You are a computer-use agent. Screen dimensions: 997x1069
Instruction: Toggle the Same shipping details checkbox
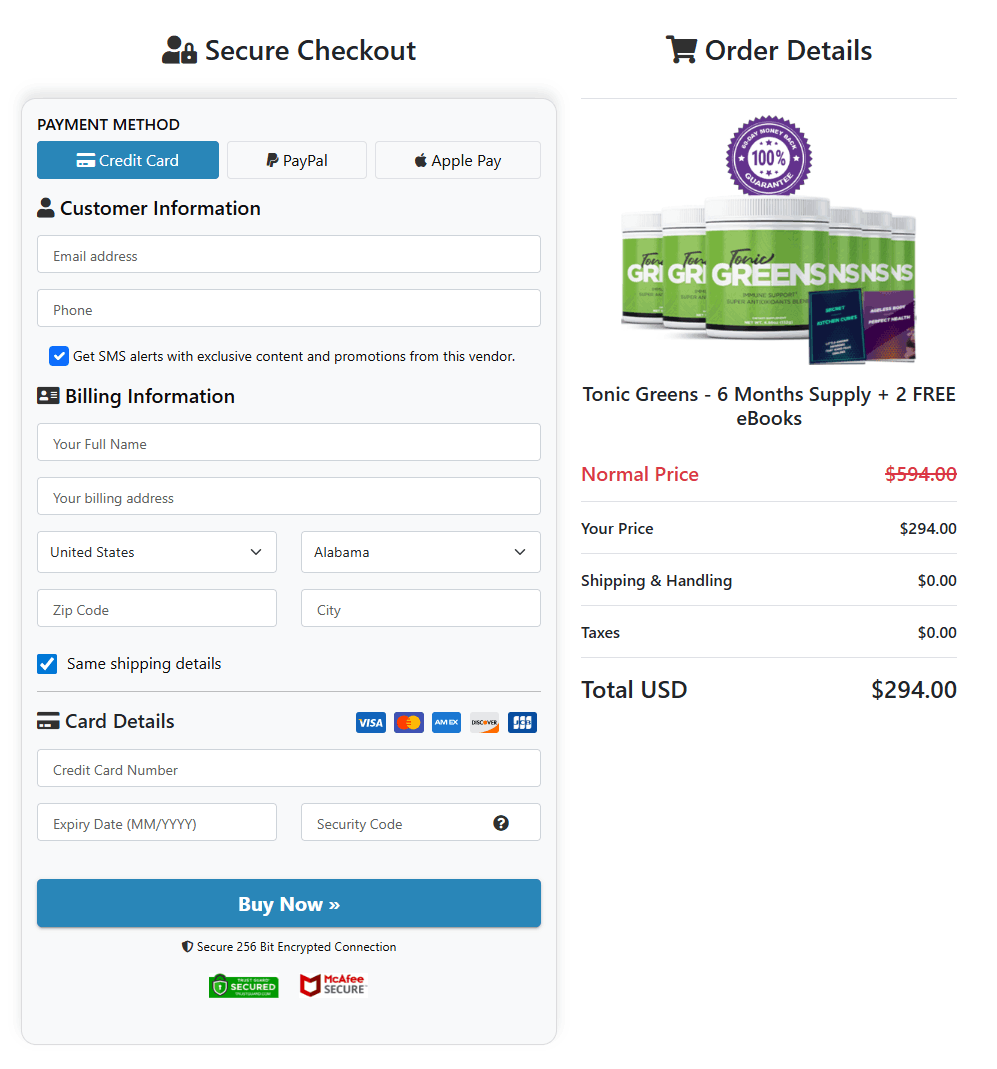click(47, 664)
